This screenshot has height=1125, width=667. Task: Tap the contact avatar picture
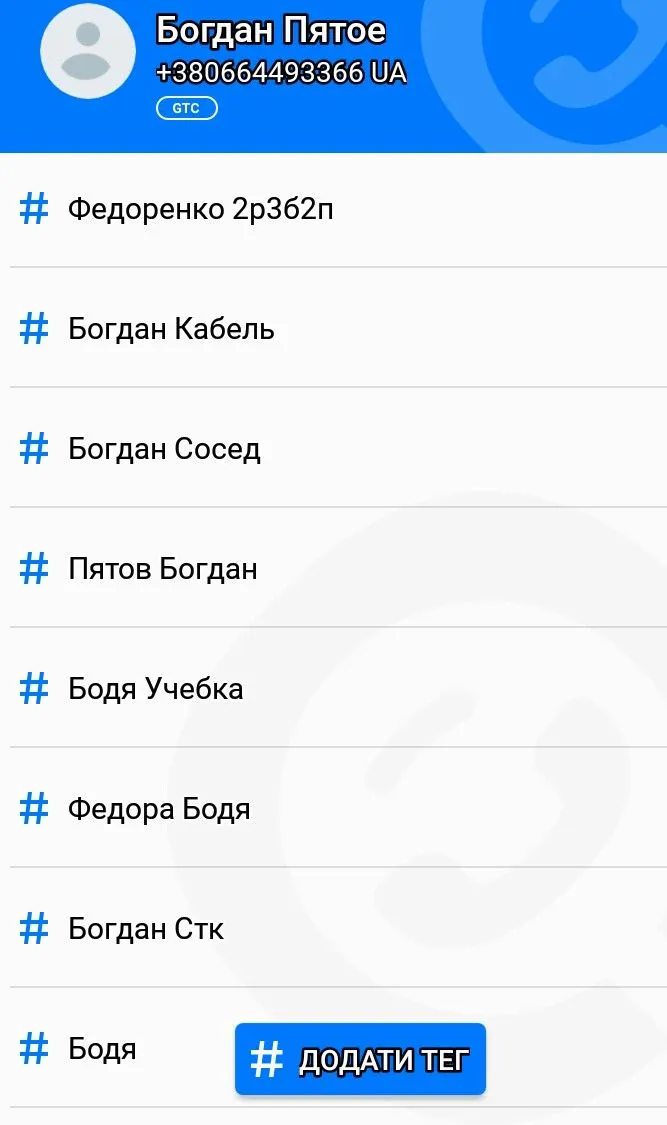tap(88, 51)
